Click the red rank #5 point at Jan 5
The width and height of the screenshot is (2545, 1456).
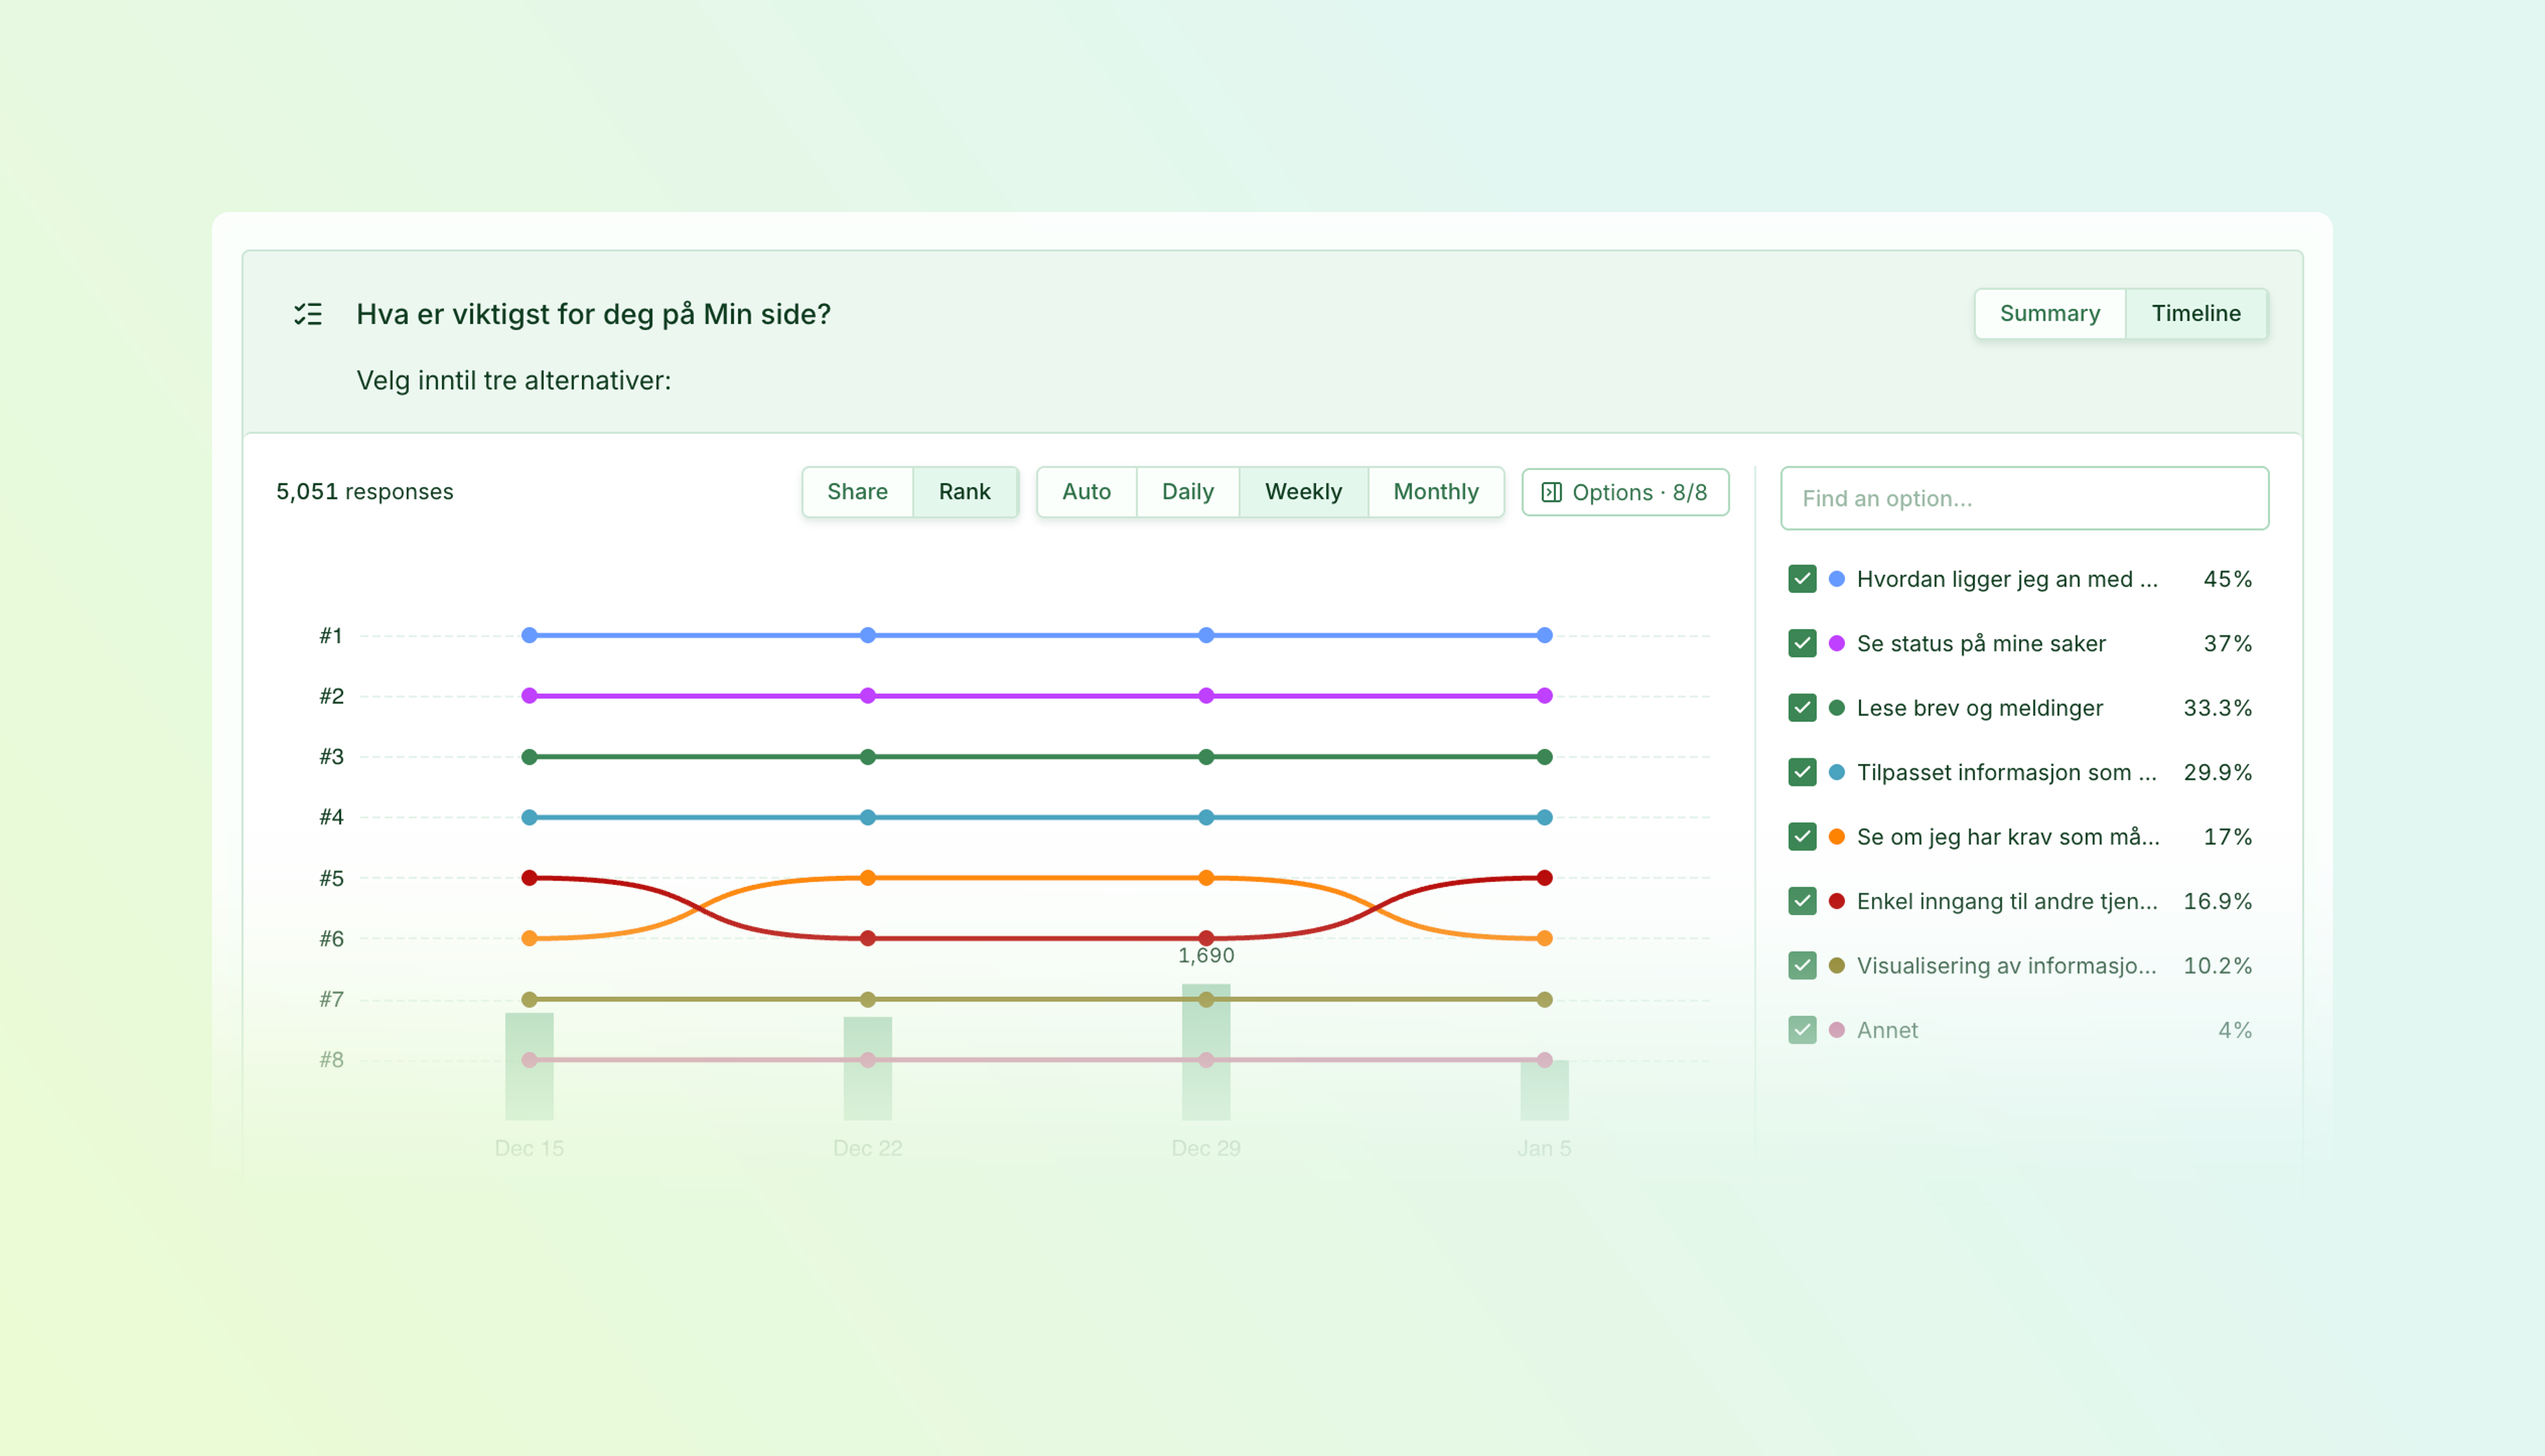tap(1544, 878)
